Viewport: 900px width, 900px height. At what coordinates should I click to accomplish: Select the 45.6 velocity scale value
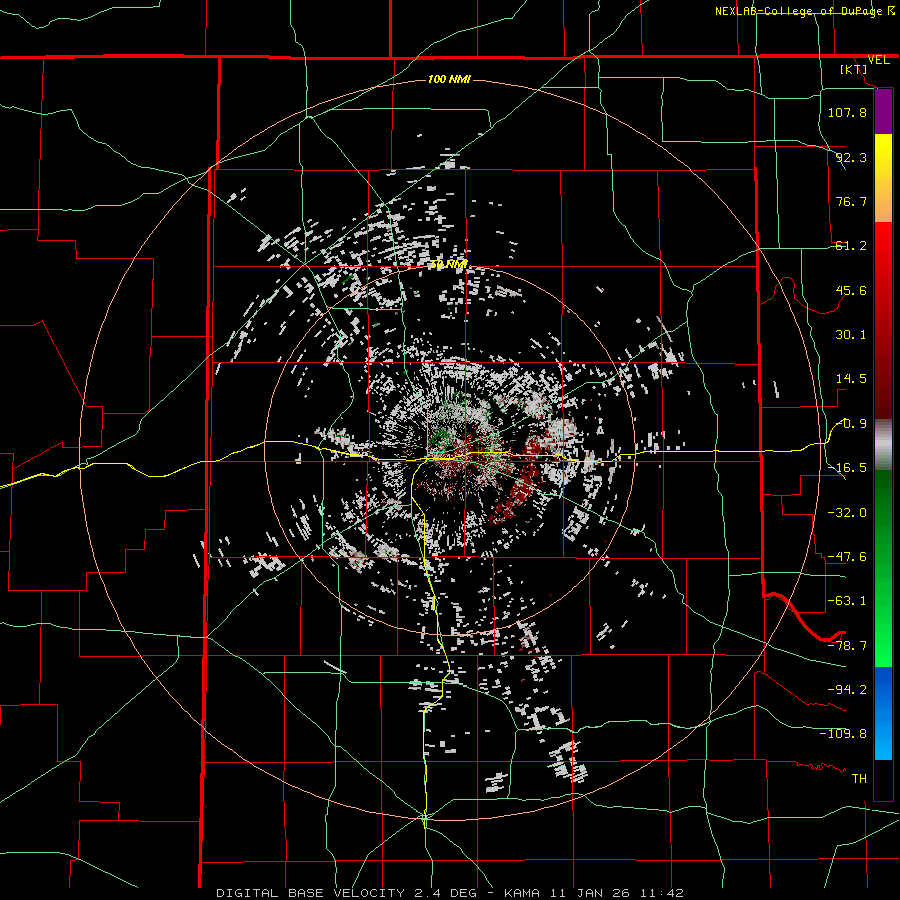pos(851,290)
